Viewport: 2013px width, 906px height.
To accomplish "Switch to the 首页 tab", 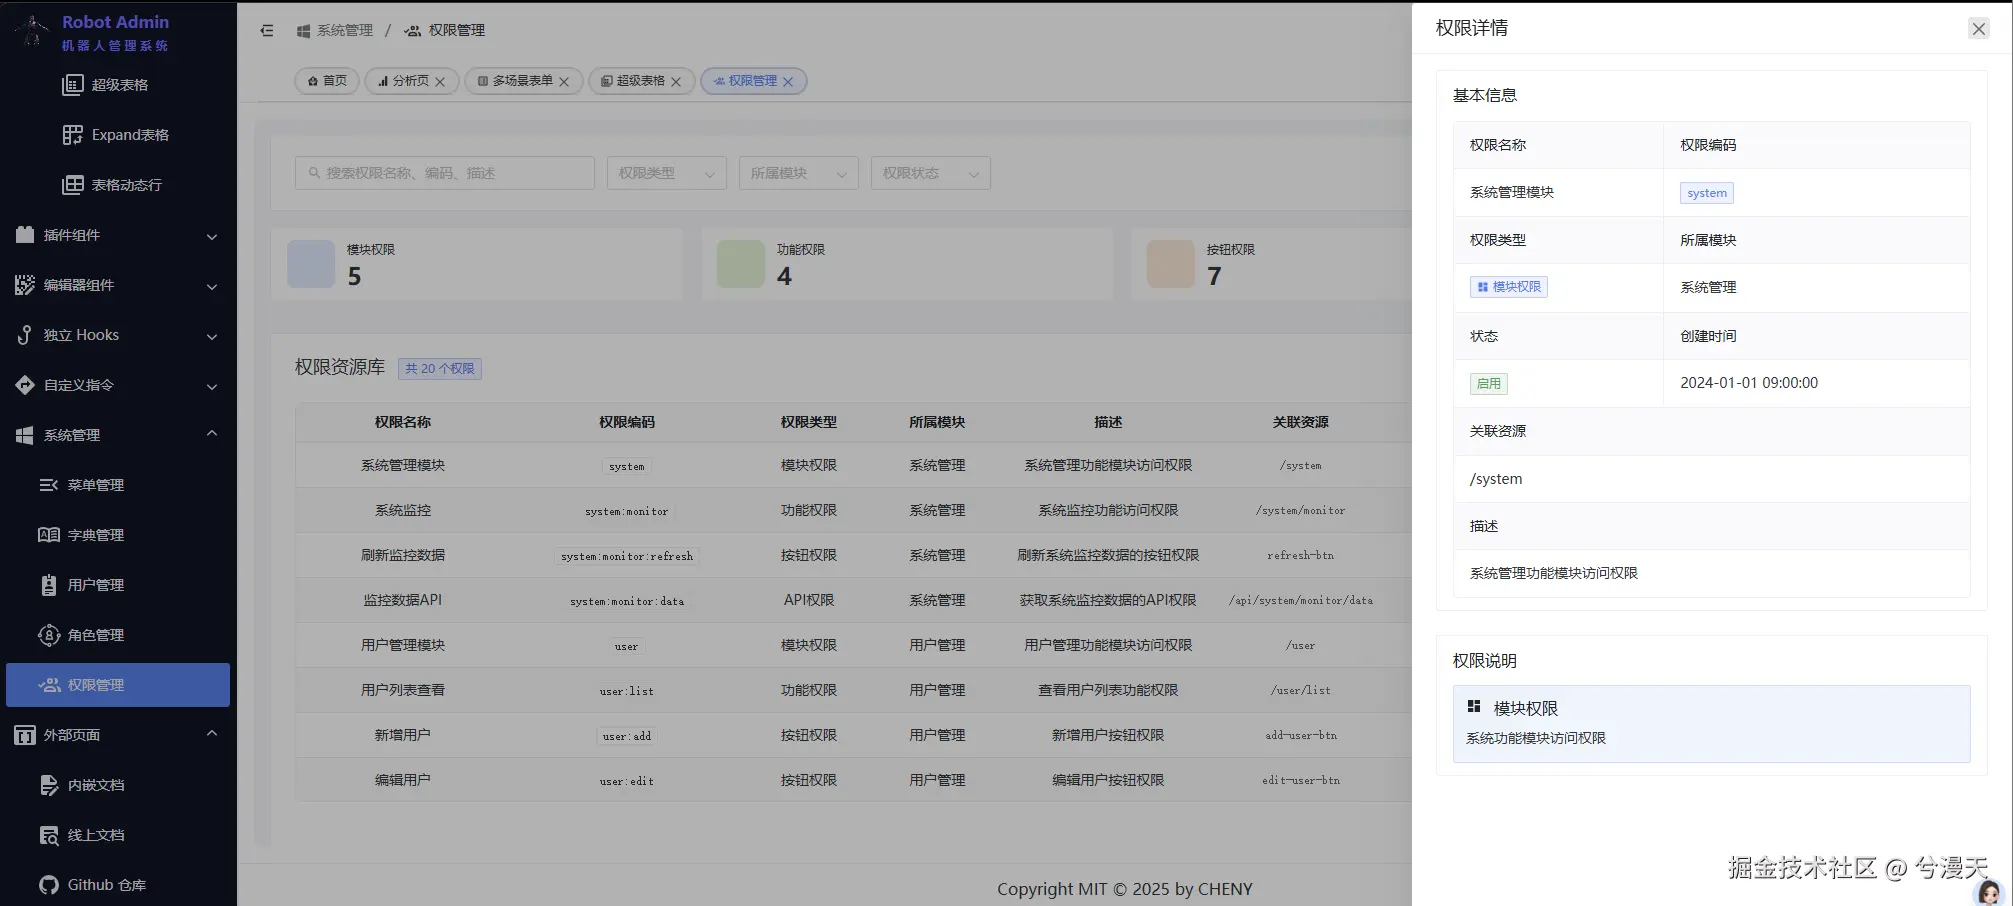I will point(327,81).
